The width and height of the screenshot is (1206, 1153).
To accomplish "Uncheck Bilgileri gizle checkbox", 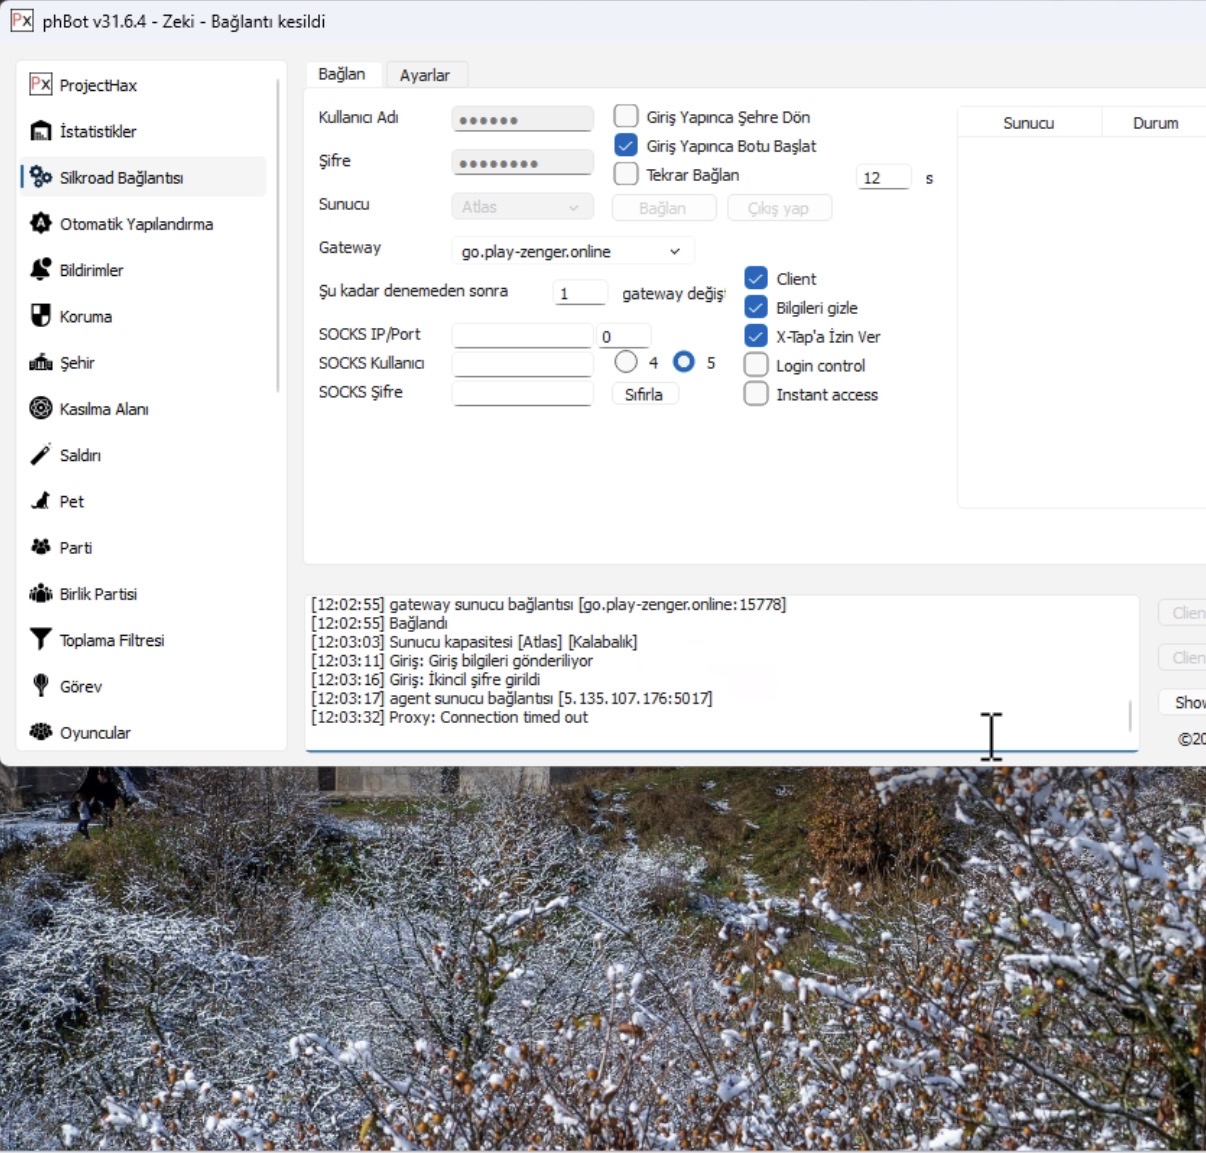I will coord(756,307).
